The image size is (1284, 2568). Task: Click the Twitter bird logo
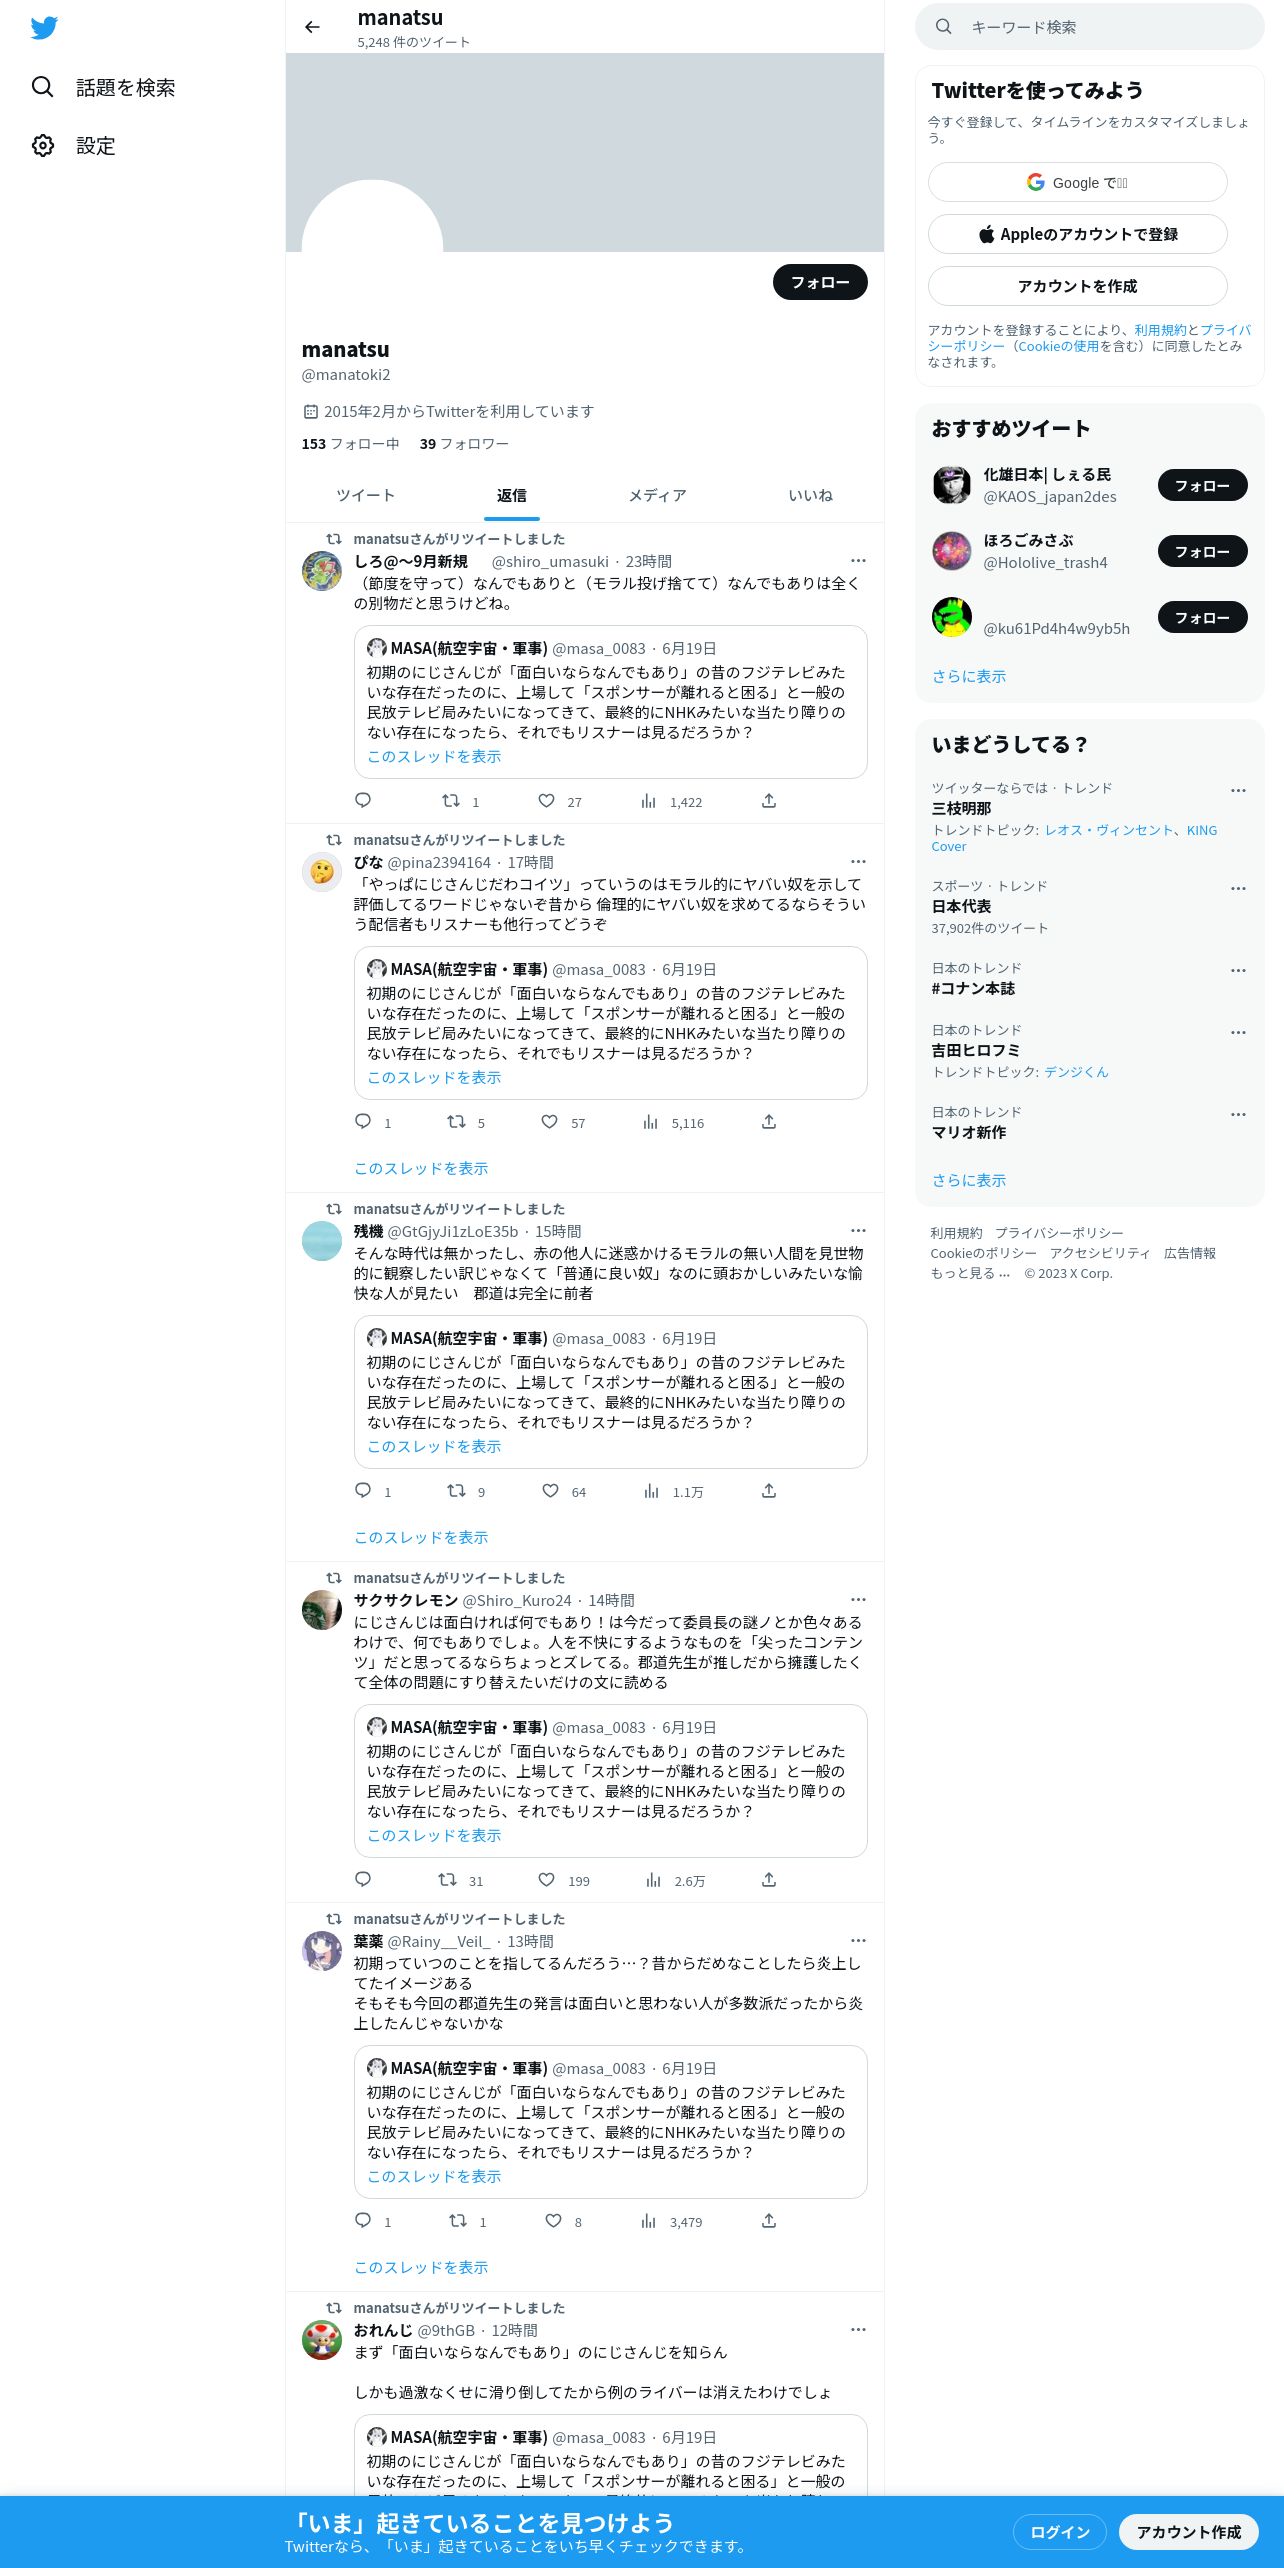click(44, 28)
